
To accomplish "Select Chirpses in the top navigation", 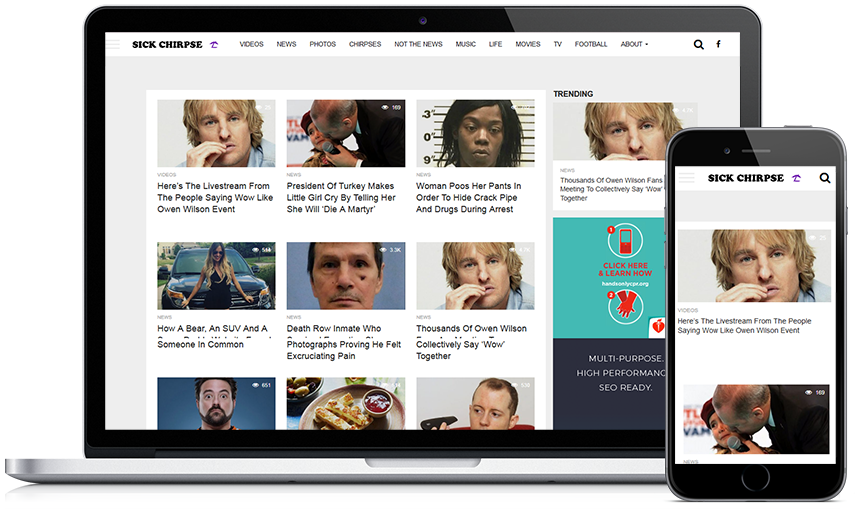I will tap(365, 44).
